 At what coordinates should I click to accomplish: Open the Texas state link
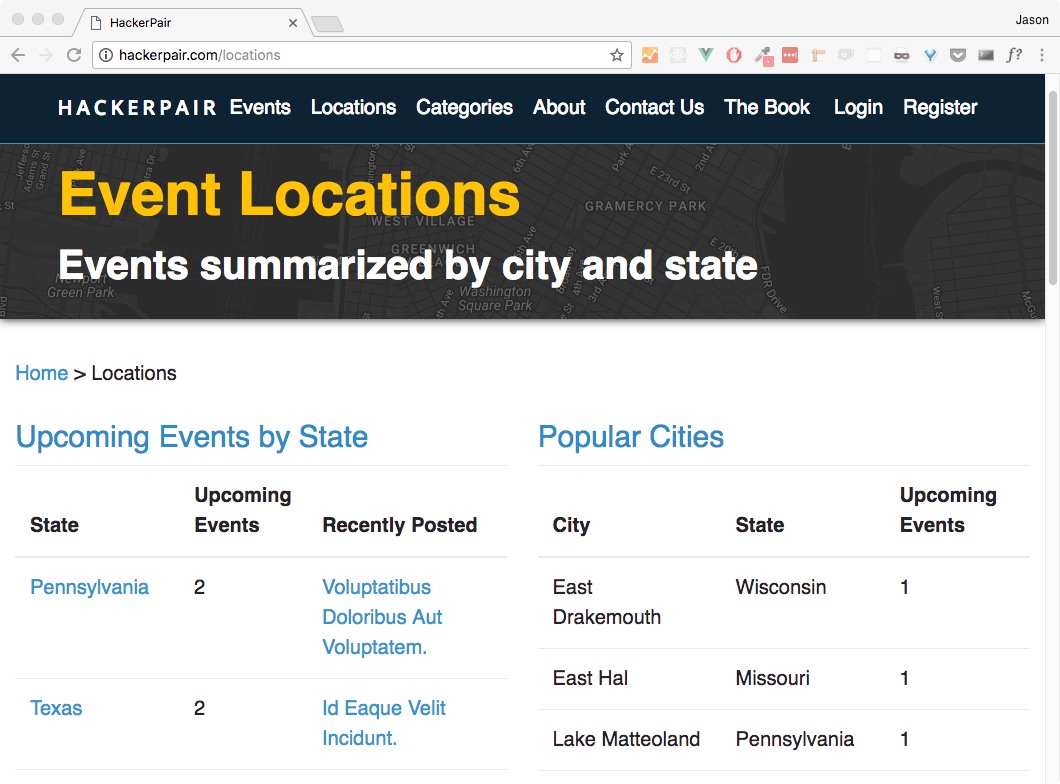click(x=56, y=708)
